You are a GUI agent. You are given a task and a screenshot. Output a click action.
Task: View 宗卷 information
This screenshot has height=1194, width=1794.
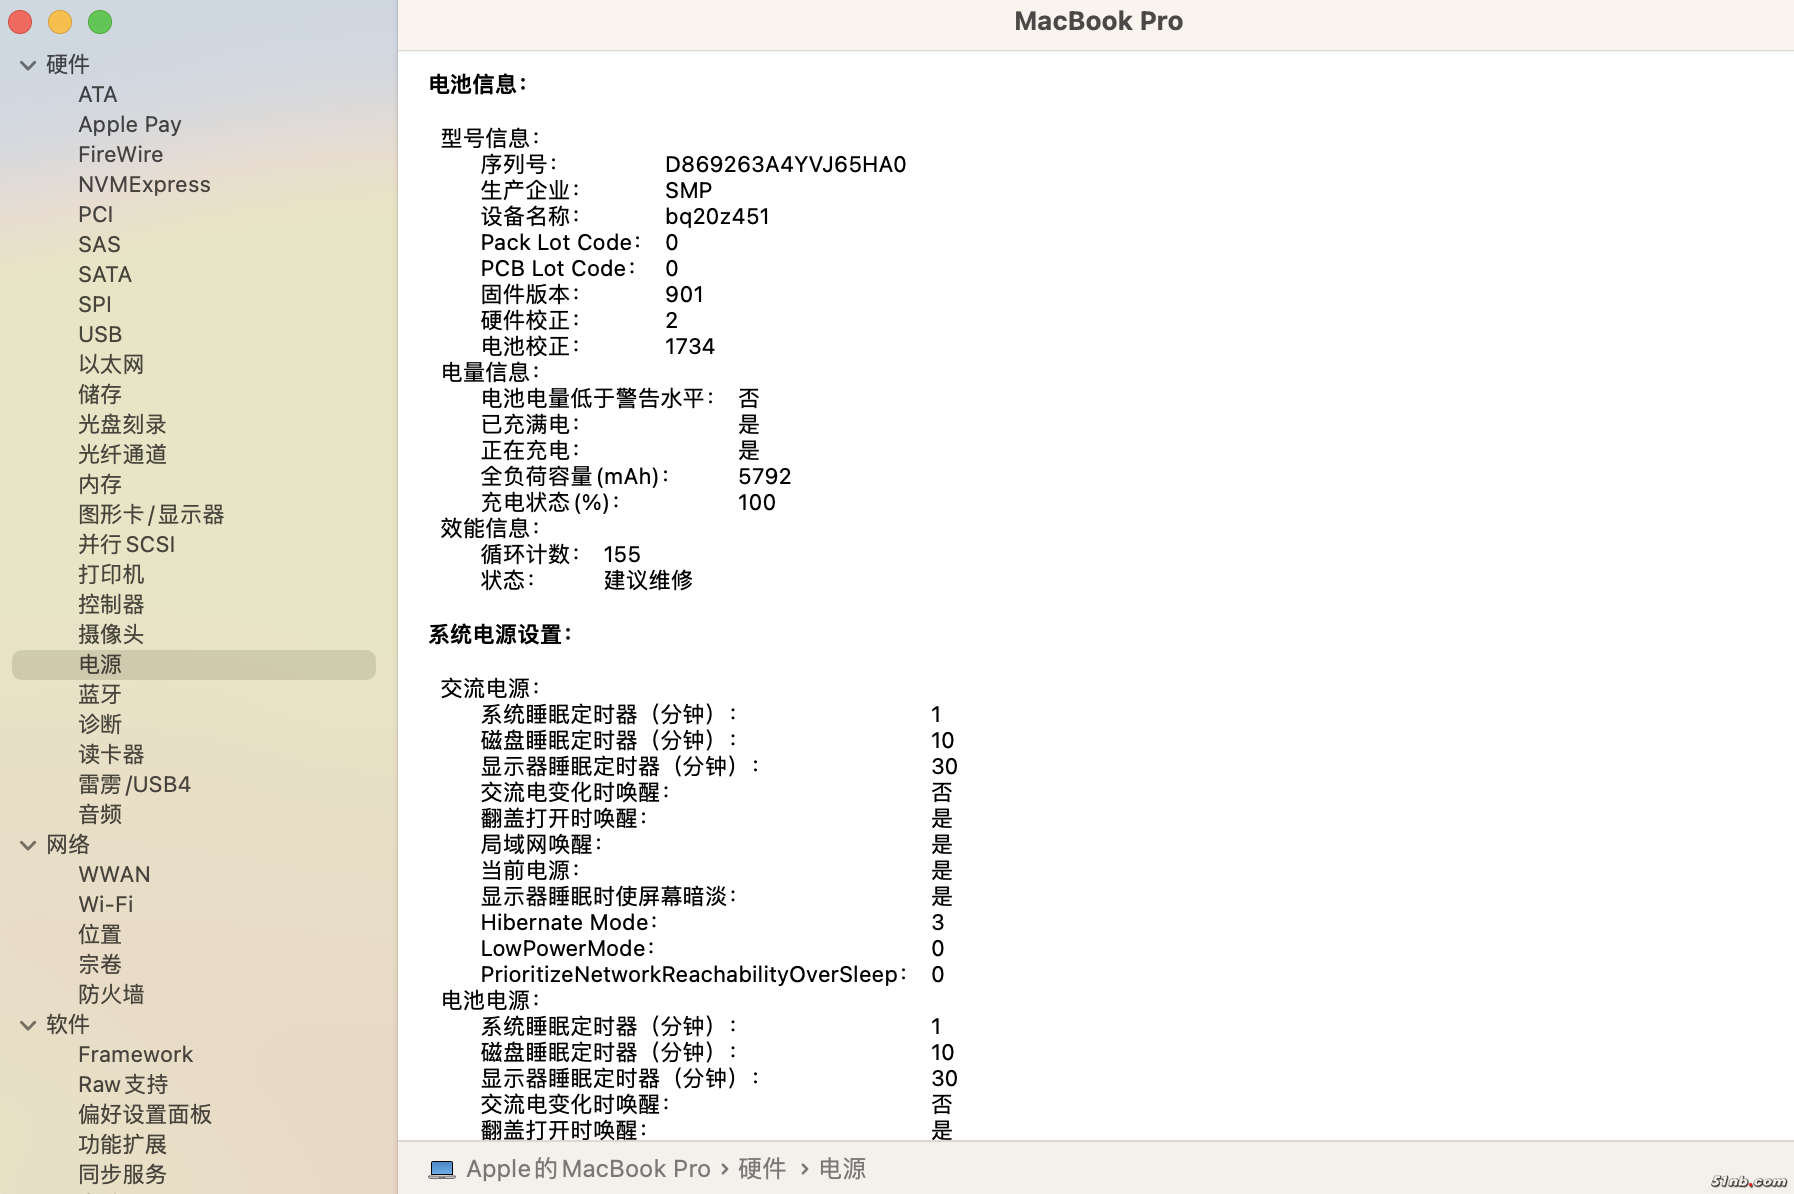point(100,965)
